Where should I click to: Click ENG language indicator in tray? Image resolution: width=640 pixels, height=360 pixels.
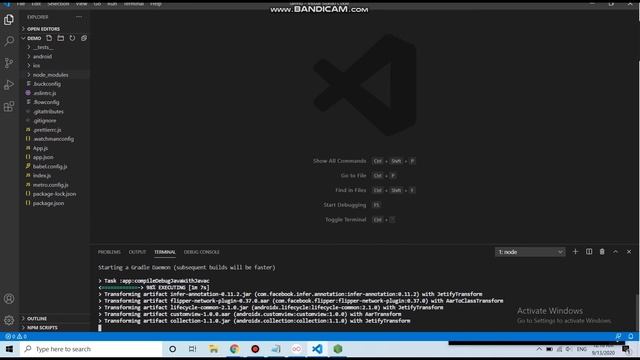click(582, 349)
